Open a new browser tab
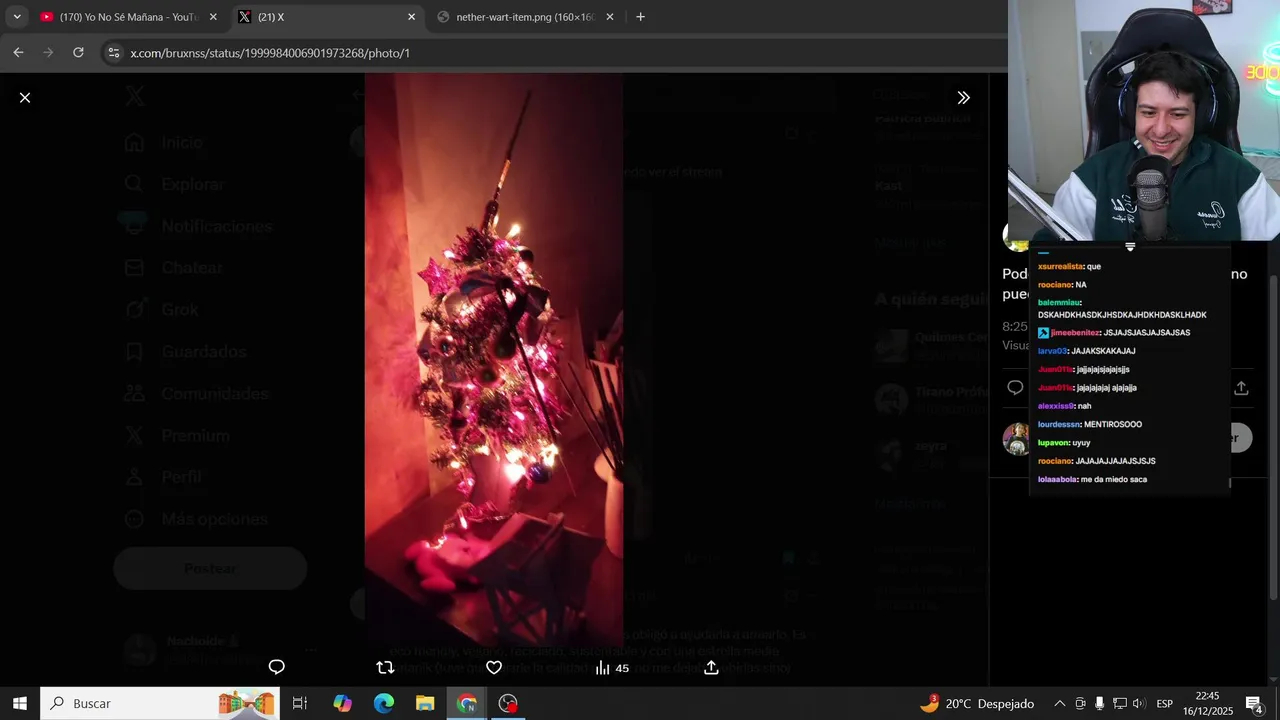 [640, 17]
